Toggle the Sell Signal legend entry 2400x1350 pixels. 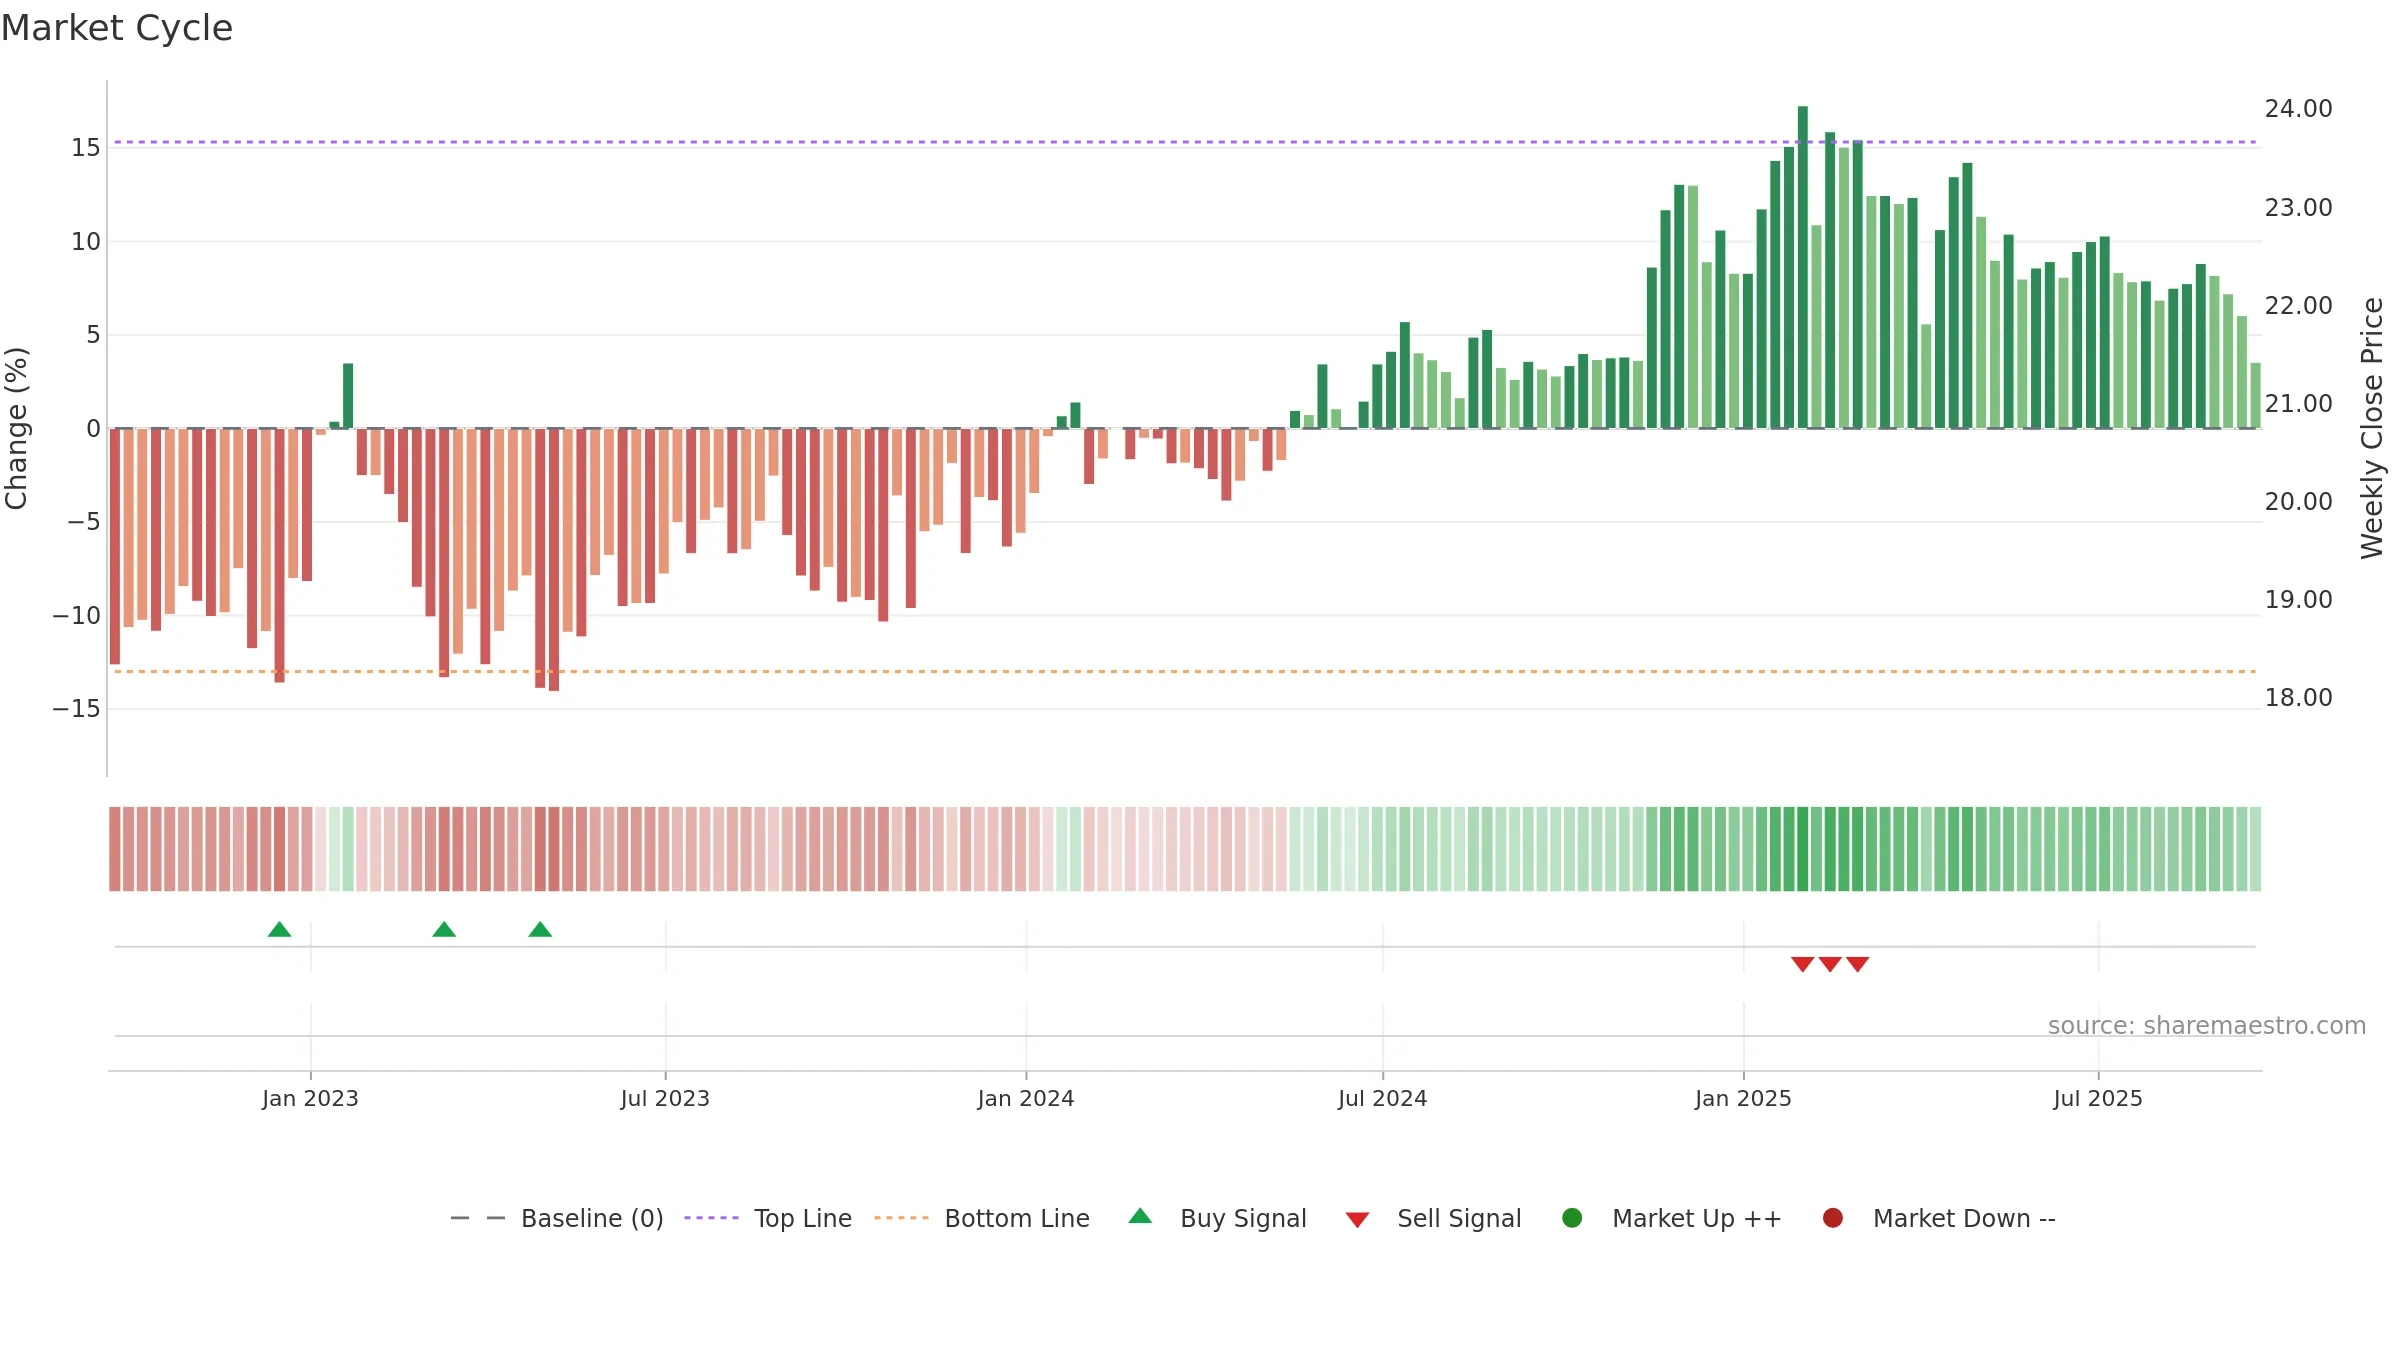pyautogui.click(x=1433, y=1218)
